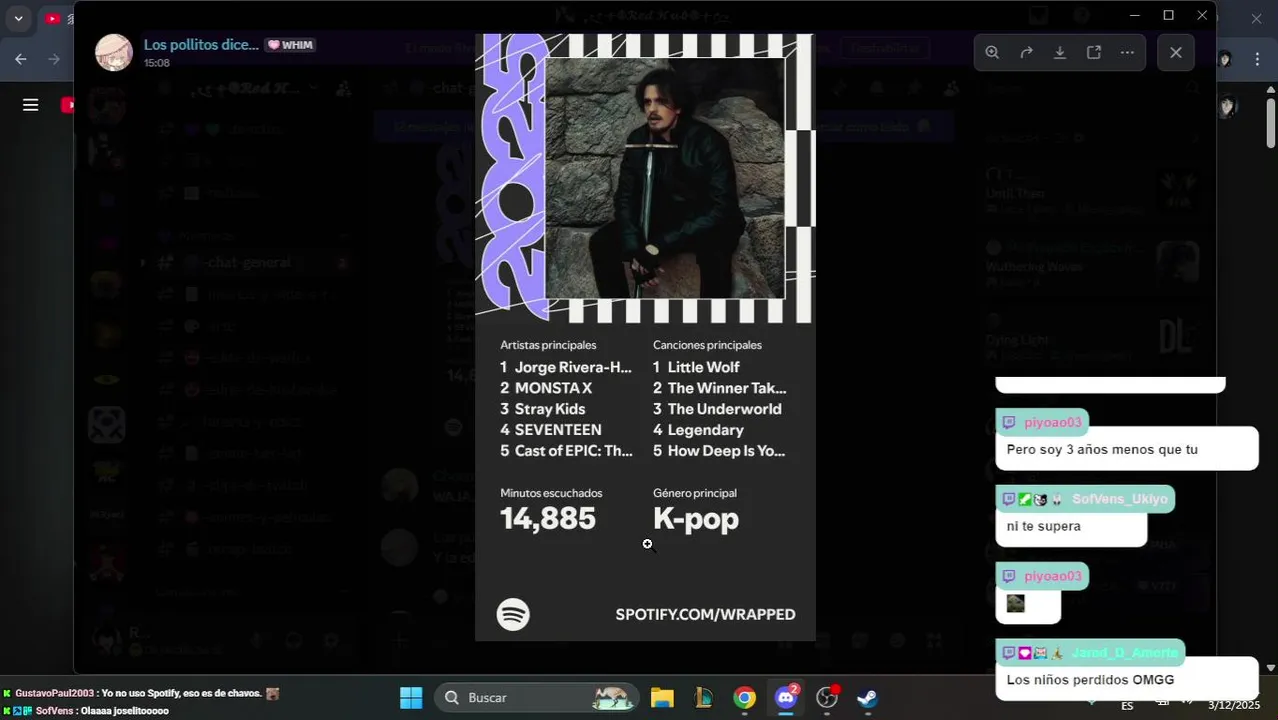1278x720 pixels.
Task: Click the sender's profile avatar in viewer header
Action: click(x=114, y=52)
